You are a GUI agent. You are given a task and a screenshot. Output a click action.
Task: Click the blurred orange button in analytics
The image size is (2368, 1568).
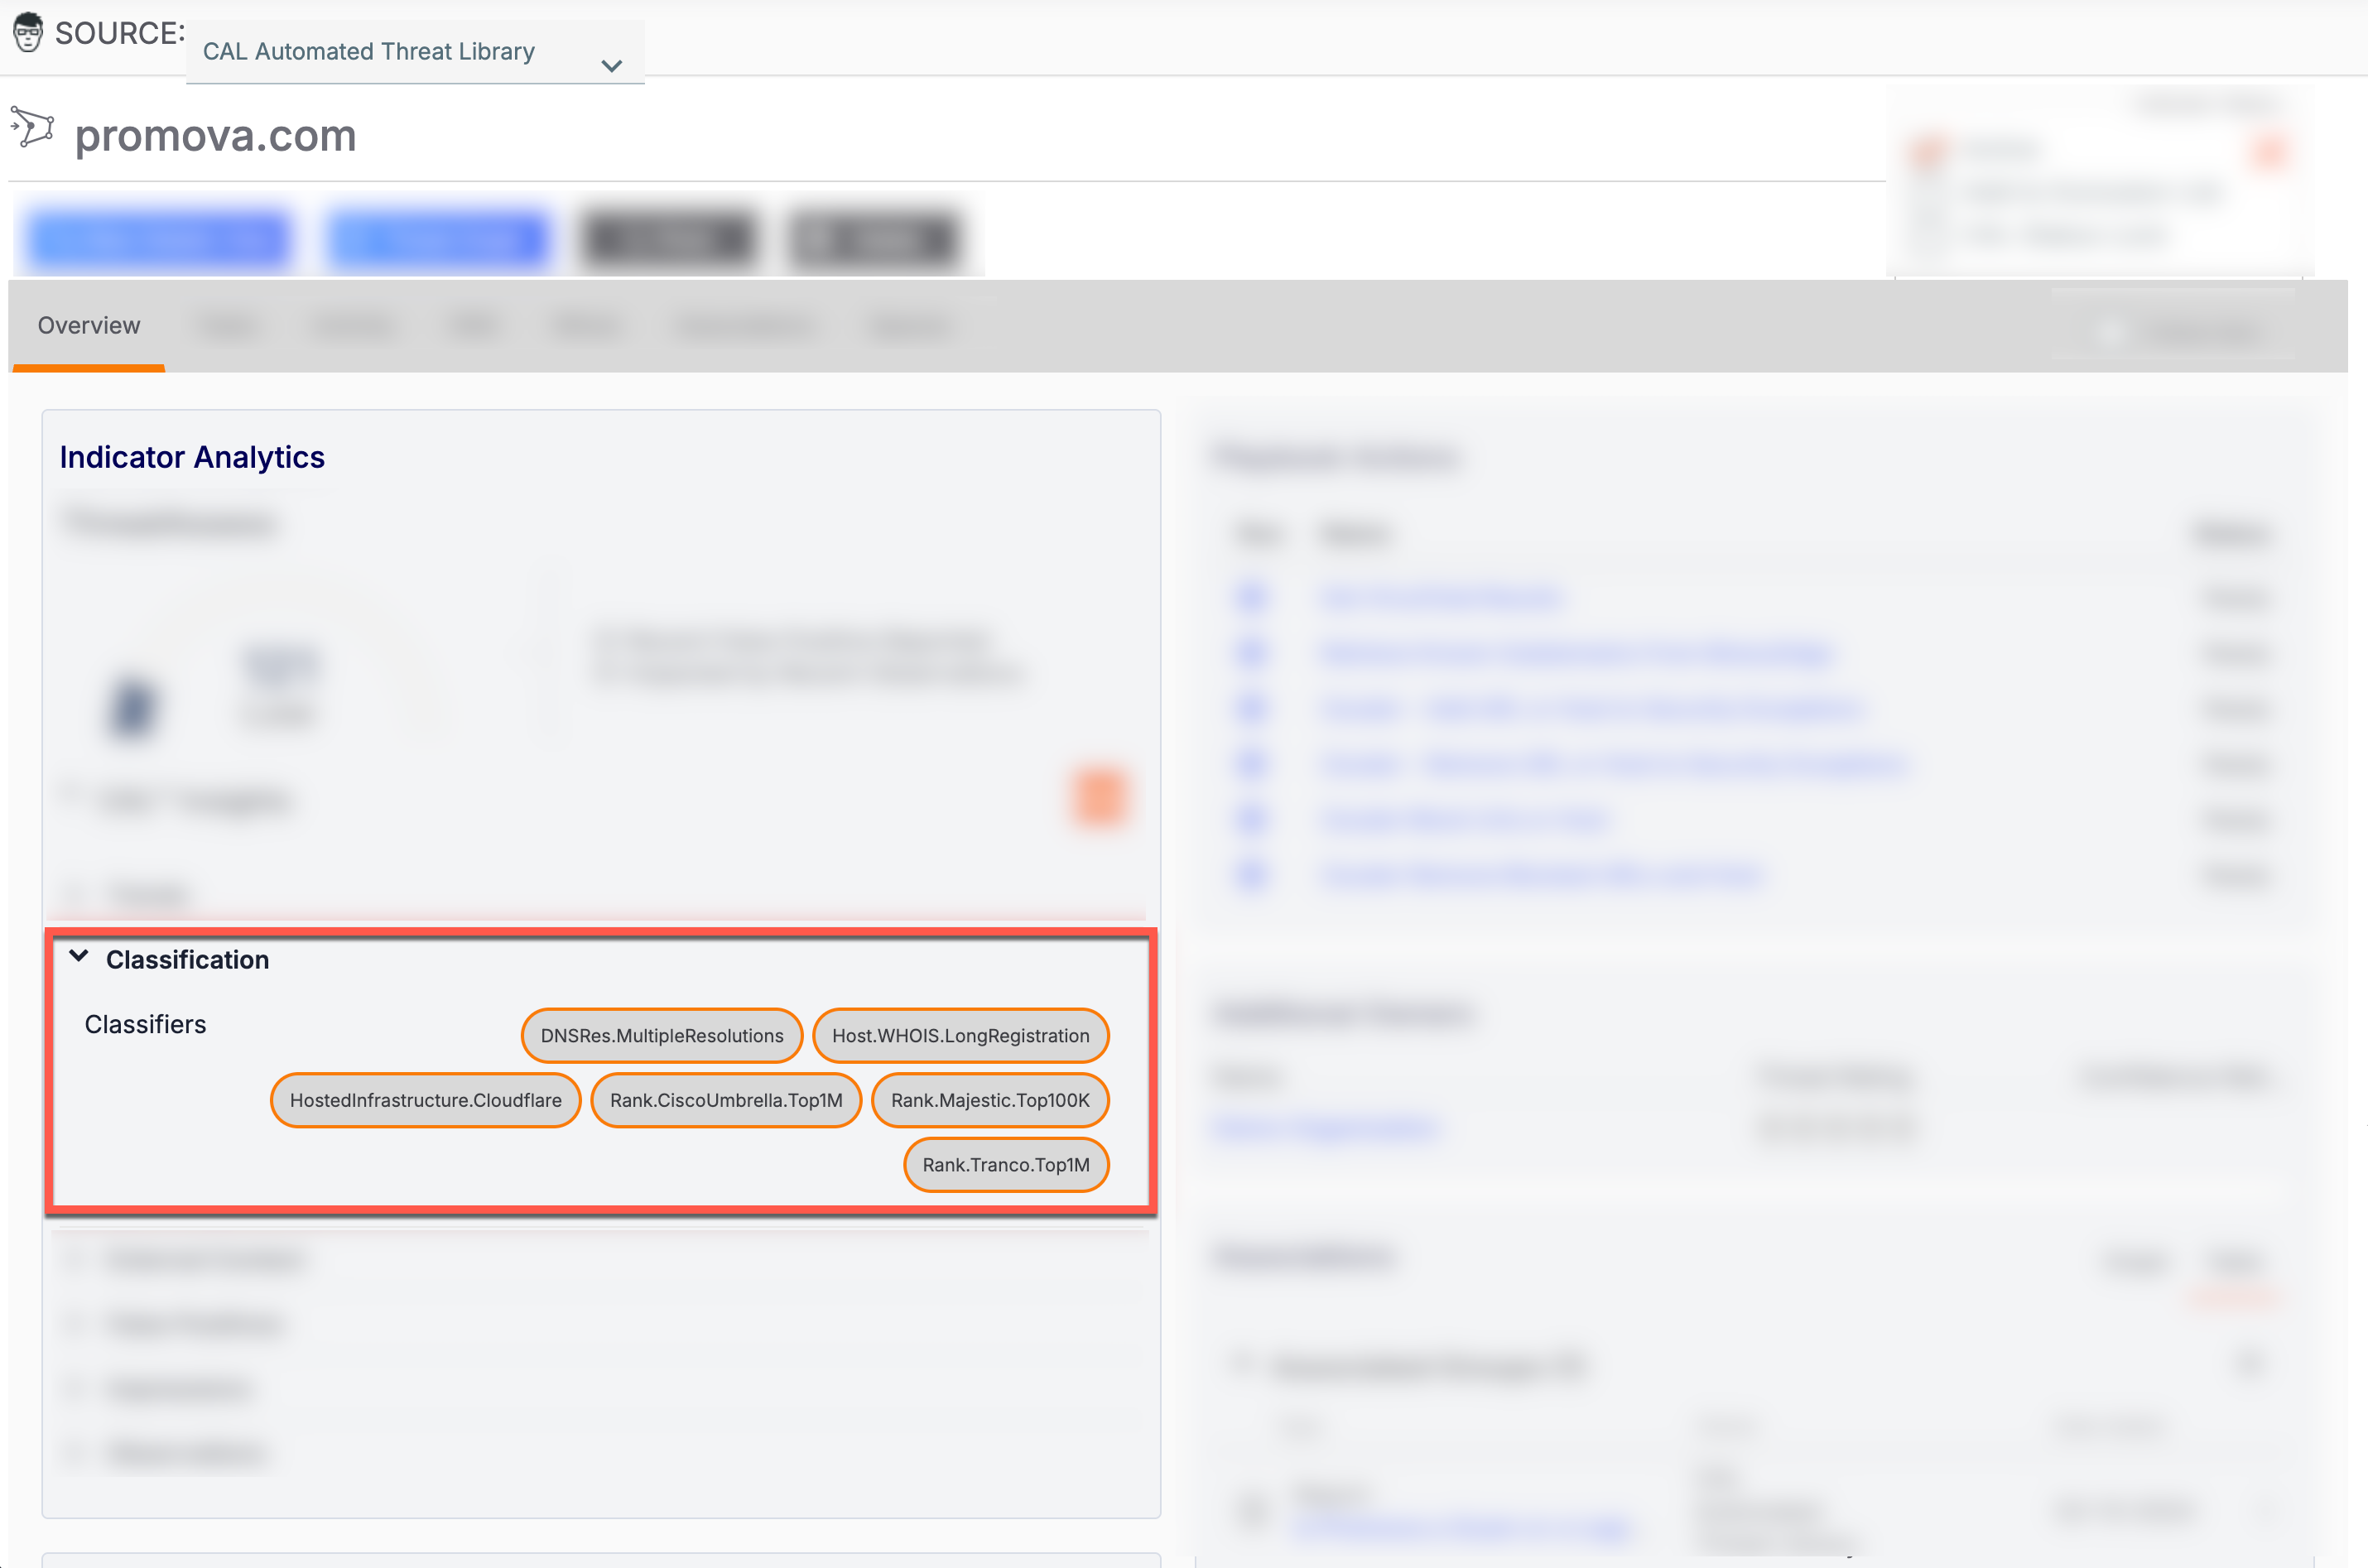(1099, 797)
